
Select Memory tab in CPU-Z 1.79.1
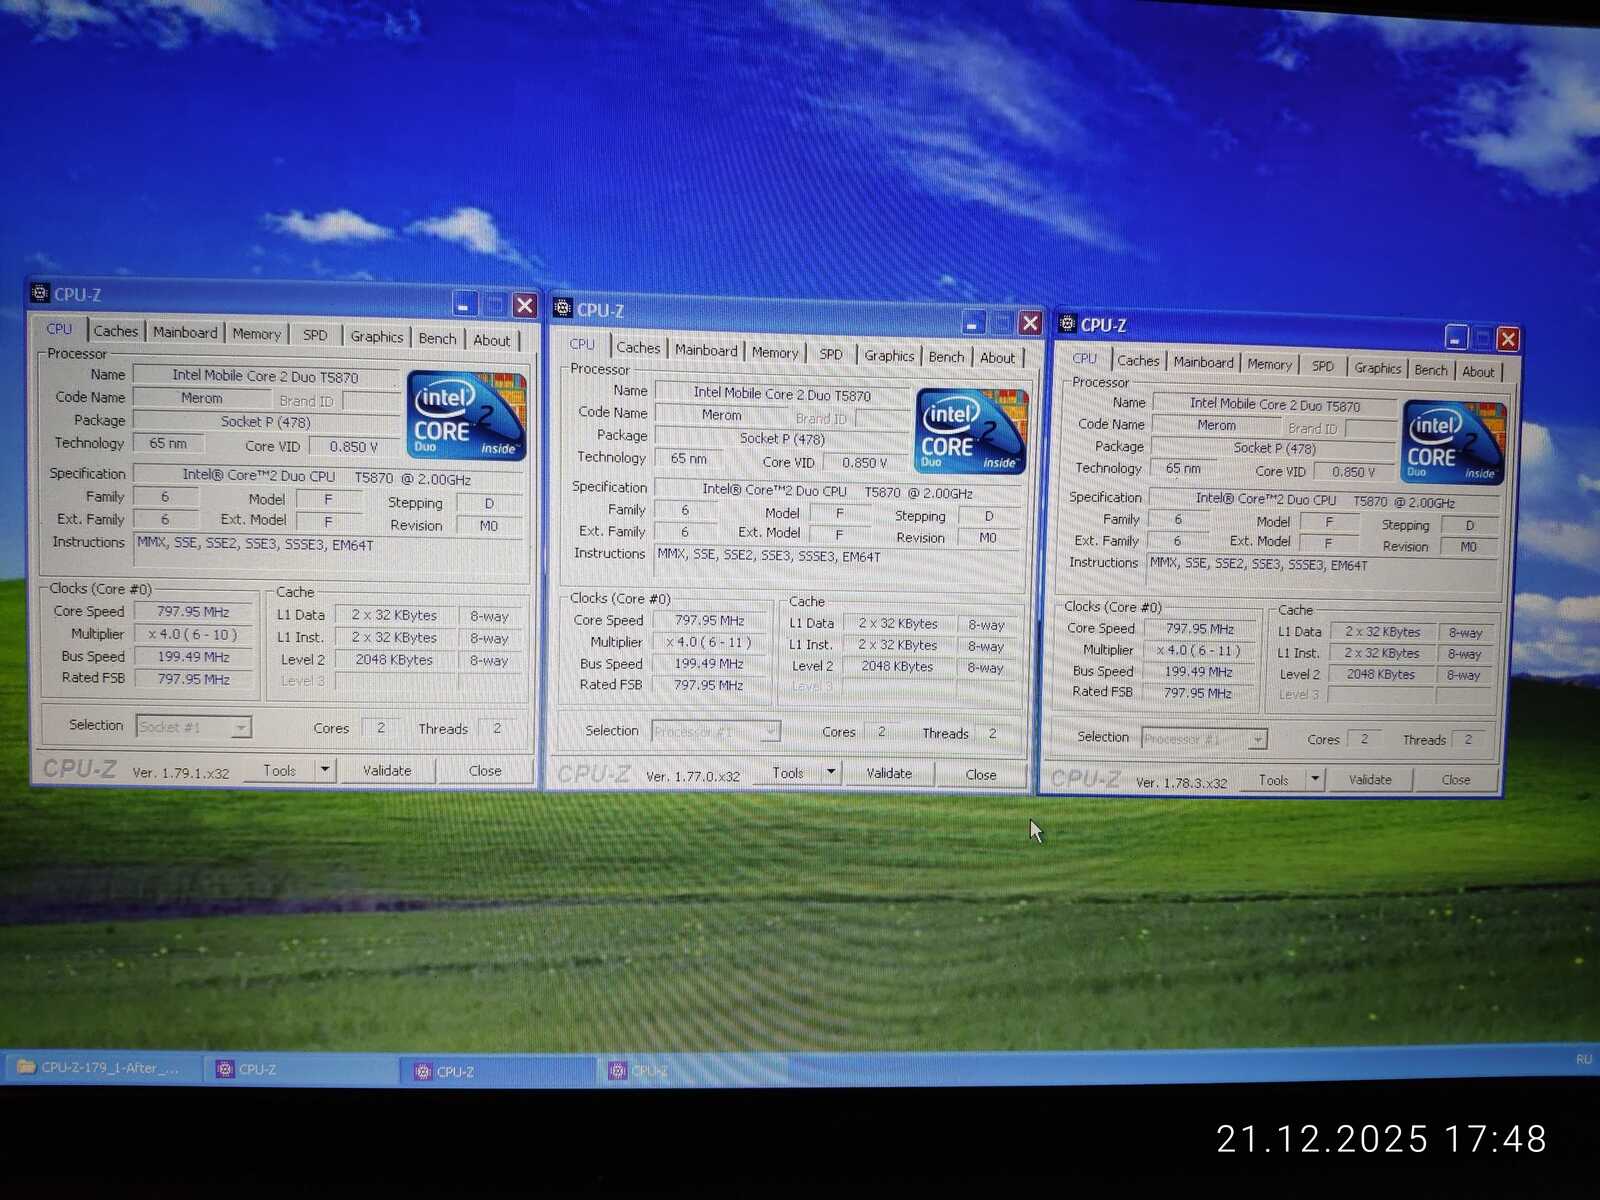coord(257,334)
